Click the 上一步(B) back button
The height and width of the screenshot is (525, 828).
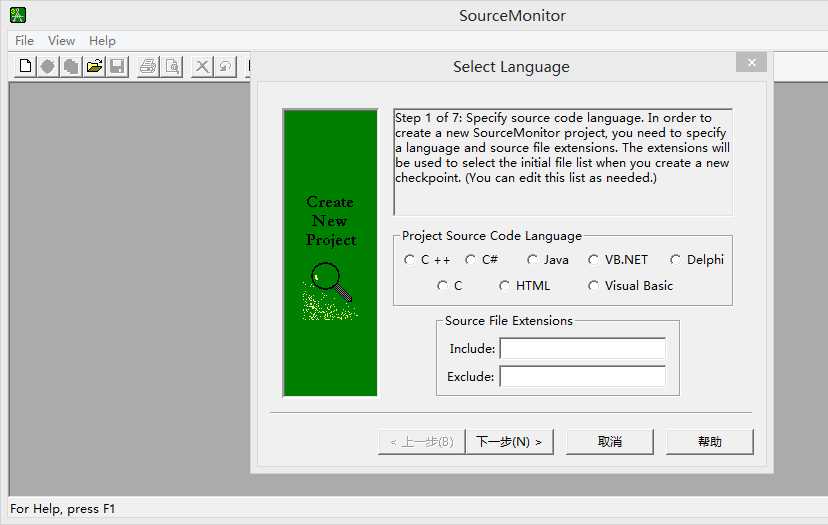[x=421, y=442]
